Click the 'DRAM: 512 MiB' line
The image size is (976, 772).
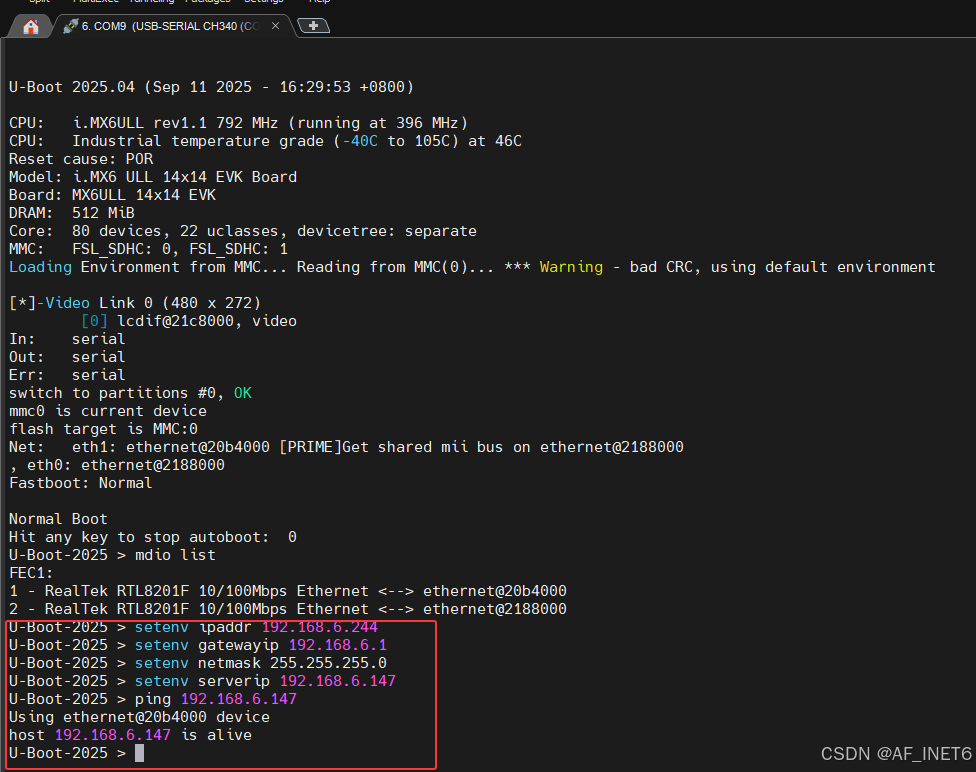click(72, 213)
